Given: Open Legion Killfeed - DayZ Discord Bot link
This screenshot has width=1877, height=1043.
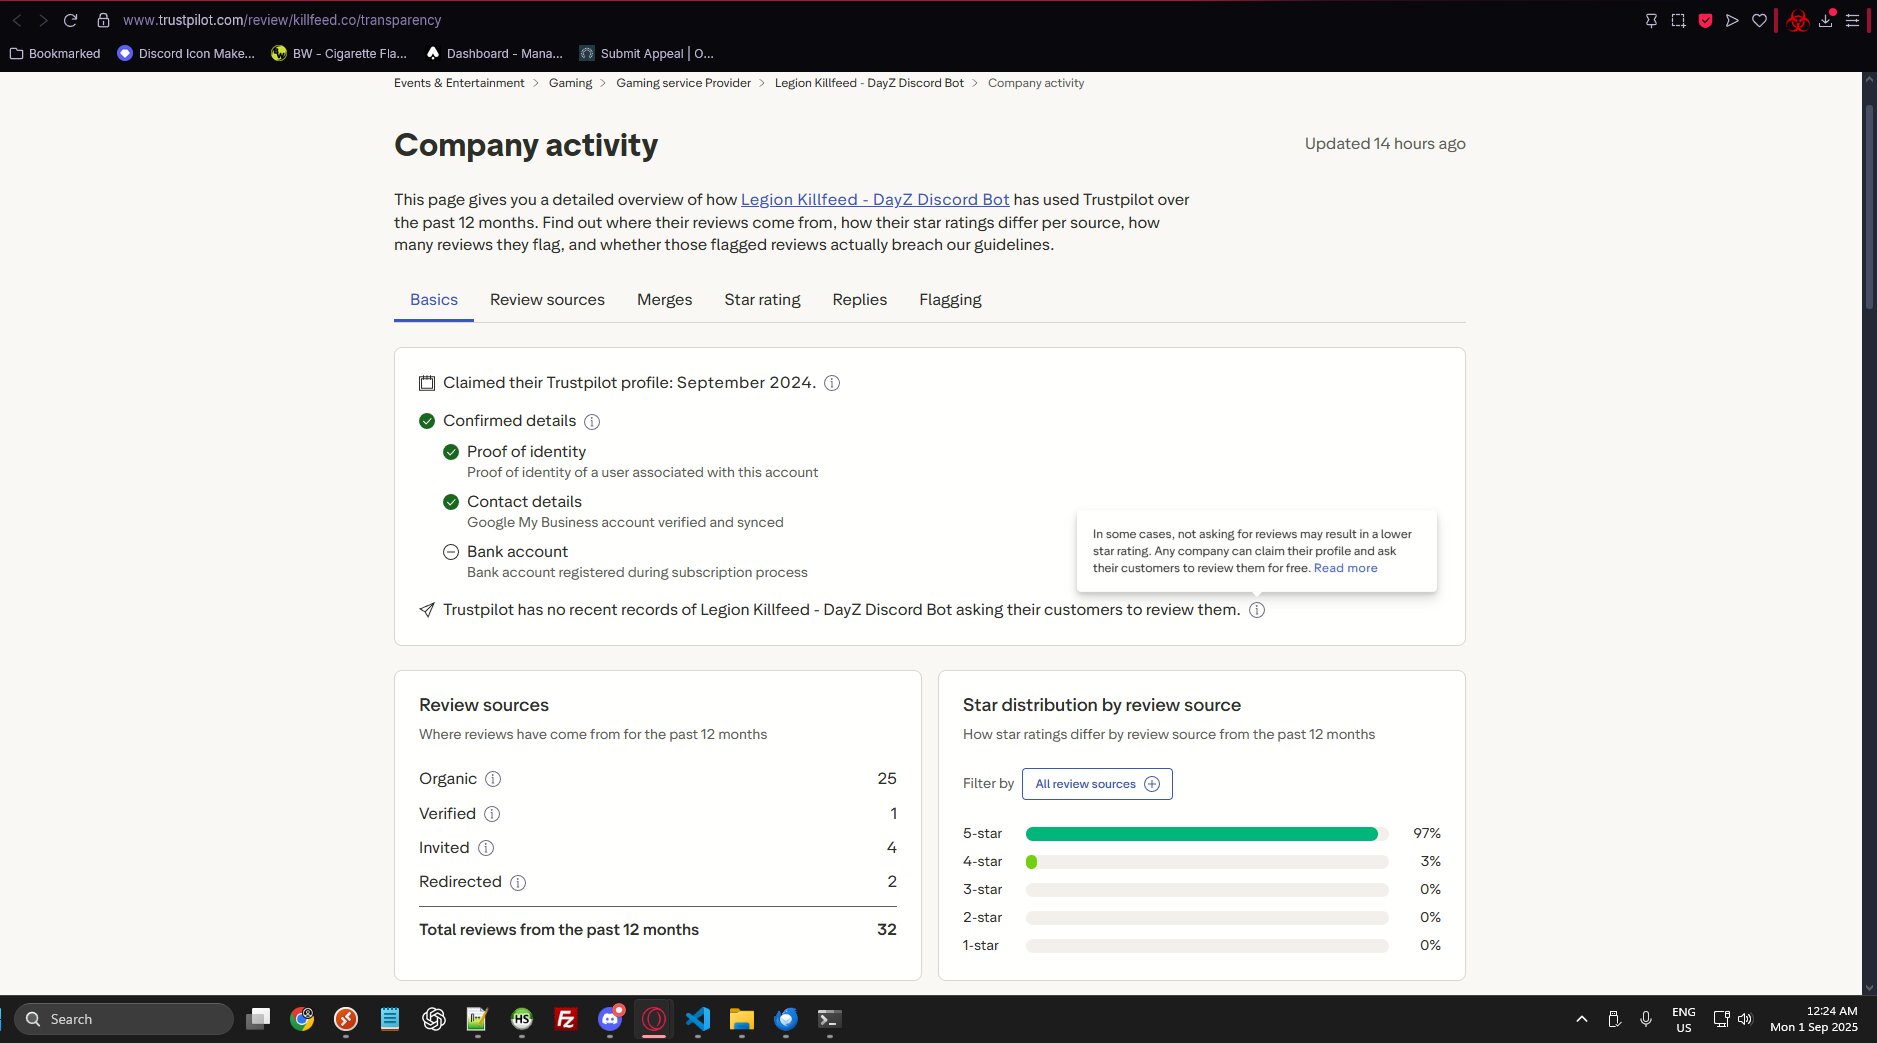Looking at the screenshot, I should [875, 200].
